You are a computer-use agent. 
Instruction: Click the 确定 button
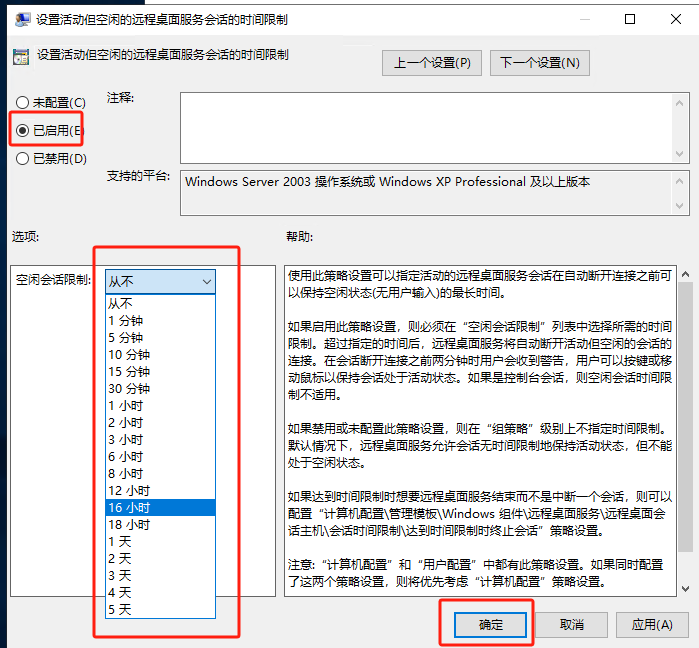click(x=491, y=624)
